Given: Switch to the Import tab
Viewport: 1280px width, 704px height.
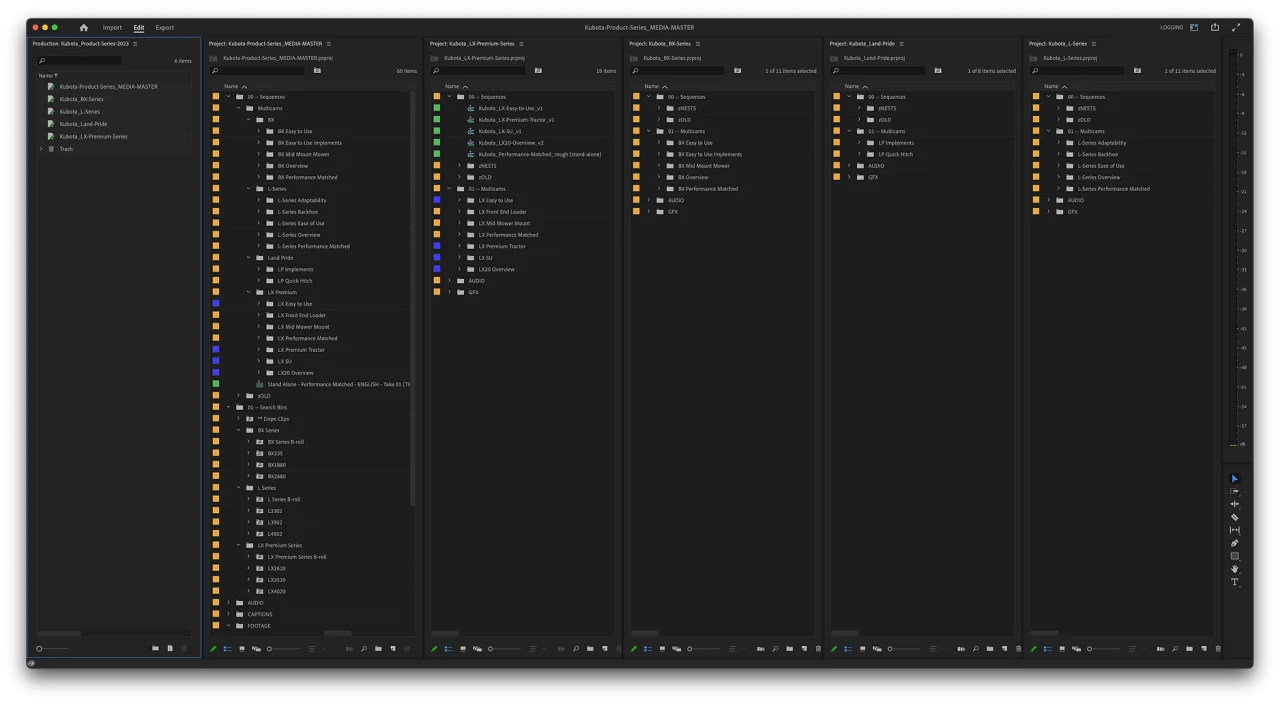Looking at the screenshot, I should [x=112, y=28].
